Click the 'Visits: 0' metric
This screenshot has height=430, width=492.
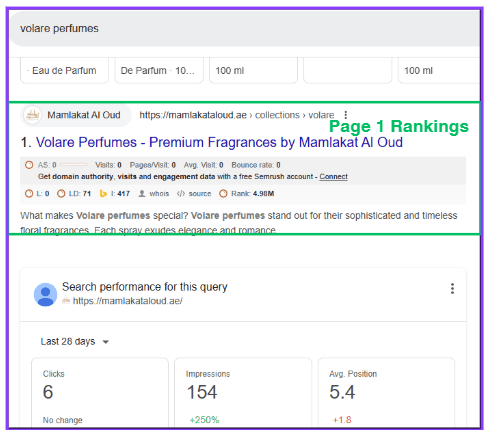(108, 165)
